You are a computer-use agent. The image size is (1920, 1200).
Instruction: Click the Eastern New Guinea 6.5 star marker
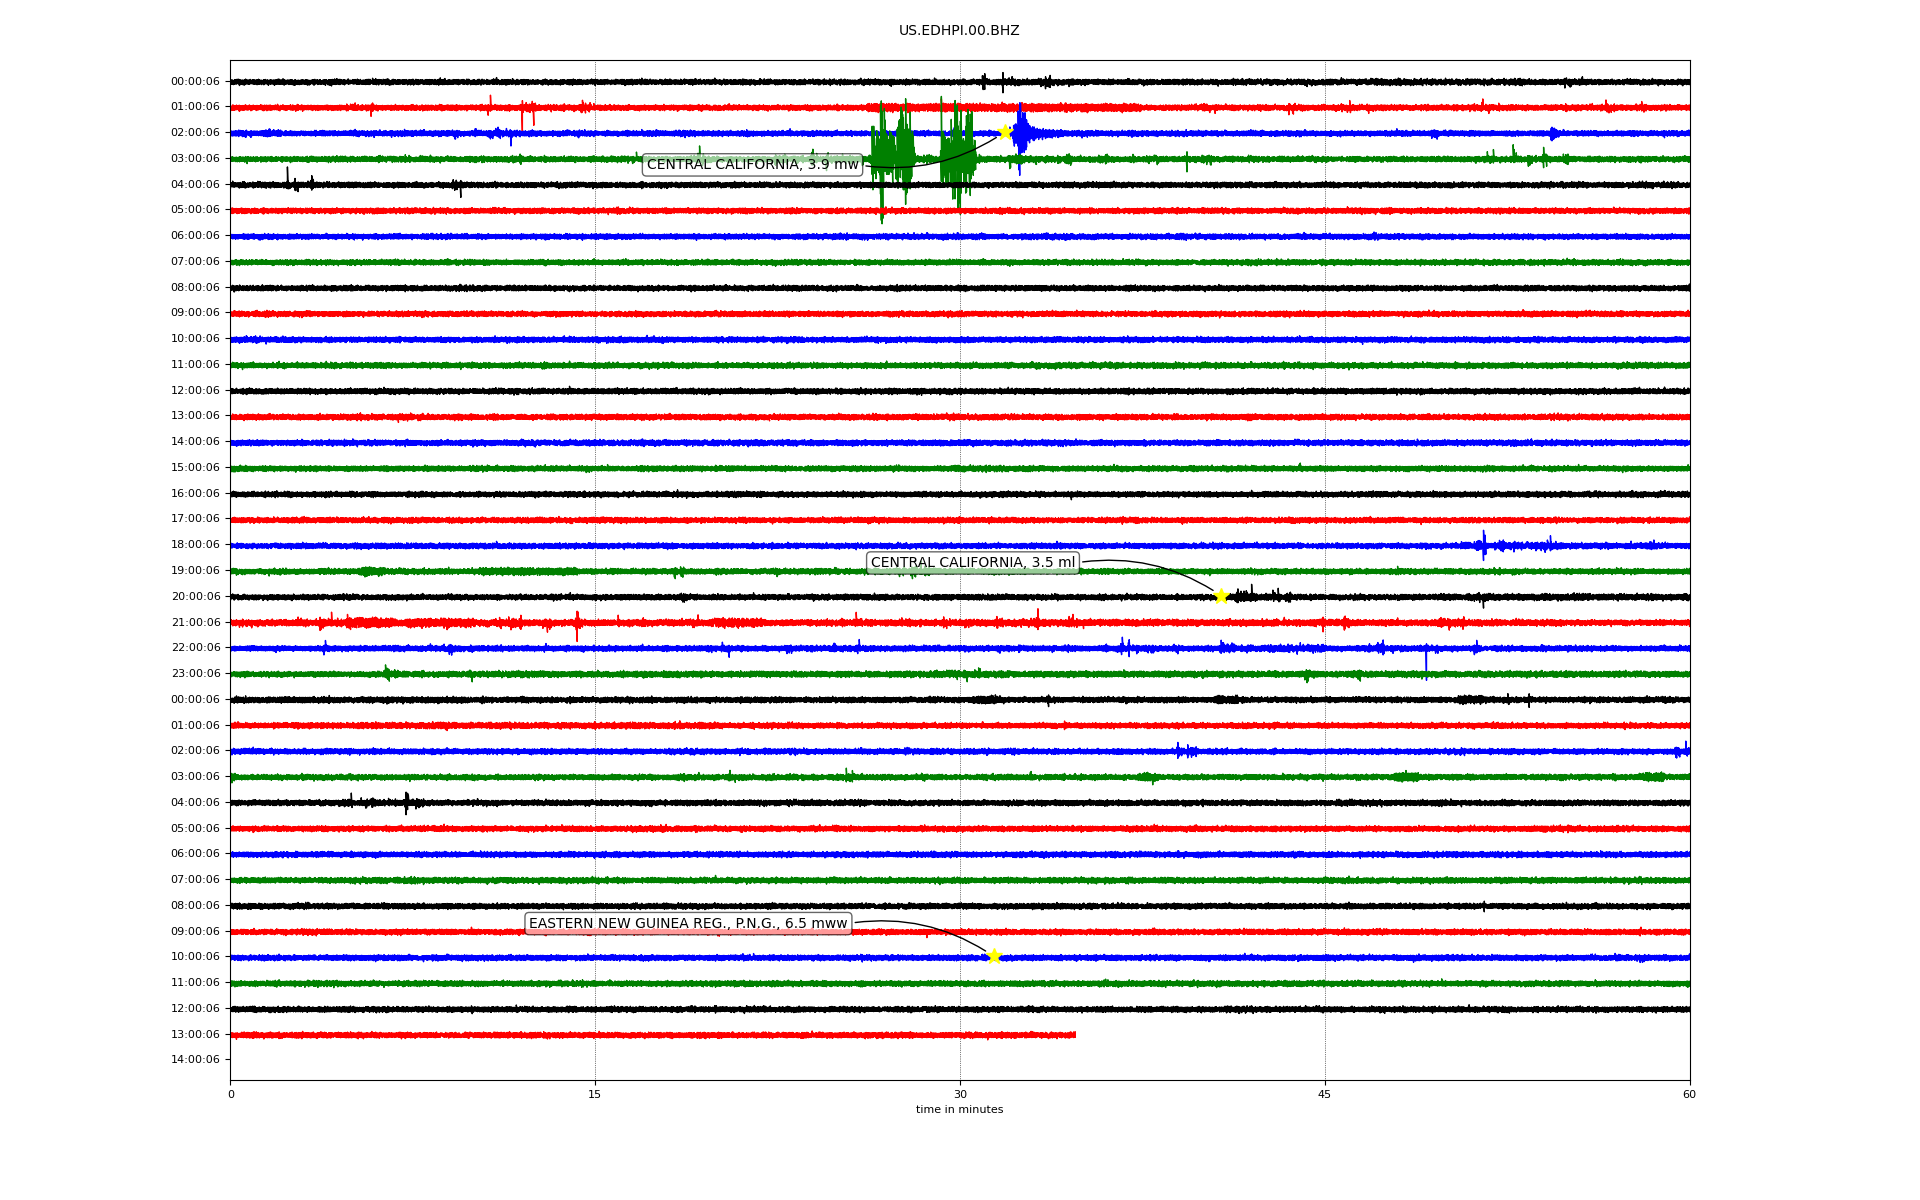(993, 956)
